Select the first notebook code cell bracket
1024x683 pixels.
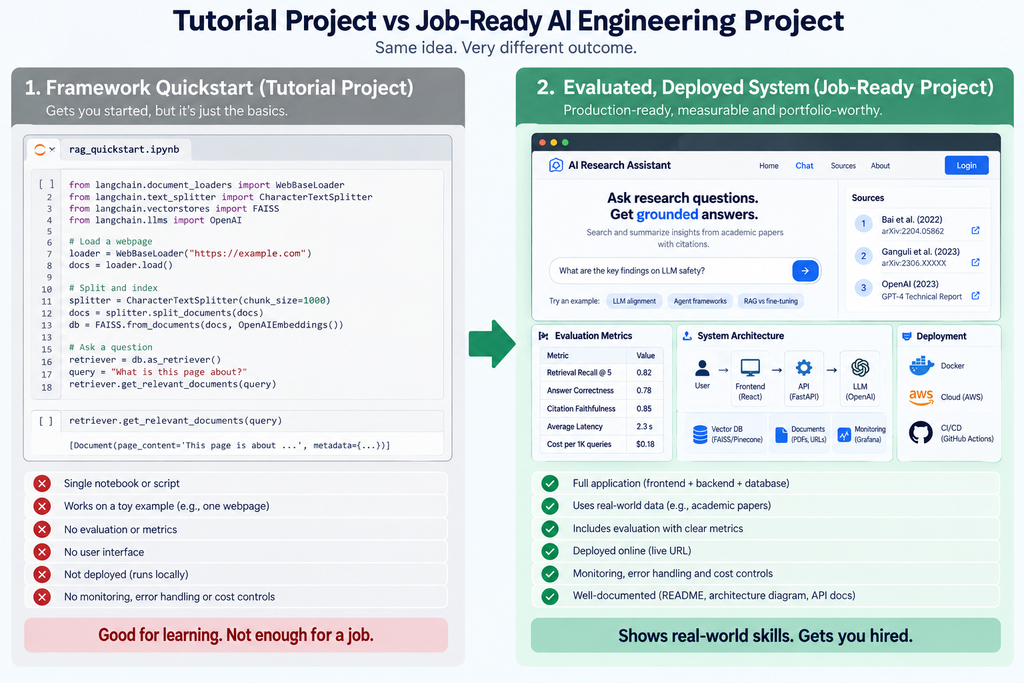click(x=46, y=184)
